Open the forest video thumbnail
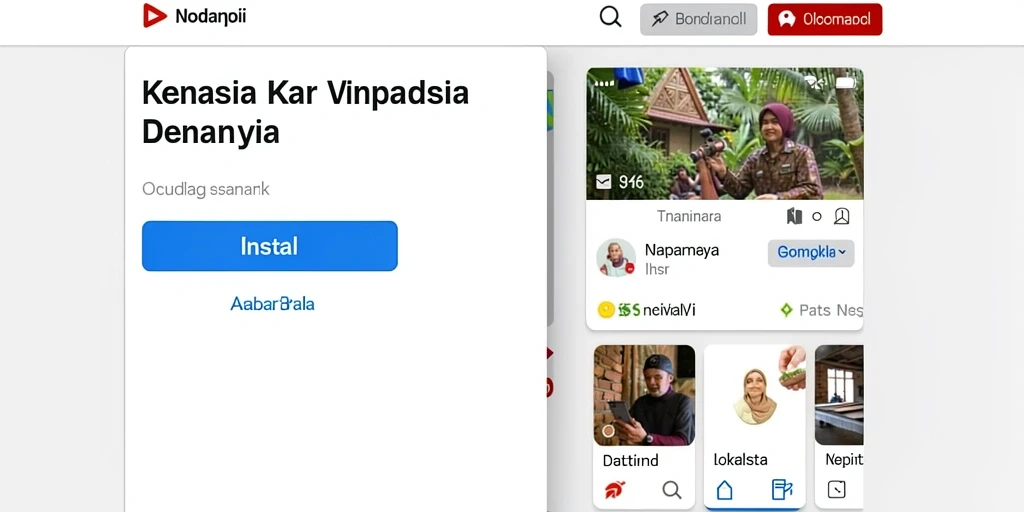The width and height of the screenshot is (1024, 512). [x=724, y=133]
